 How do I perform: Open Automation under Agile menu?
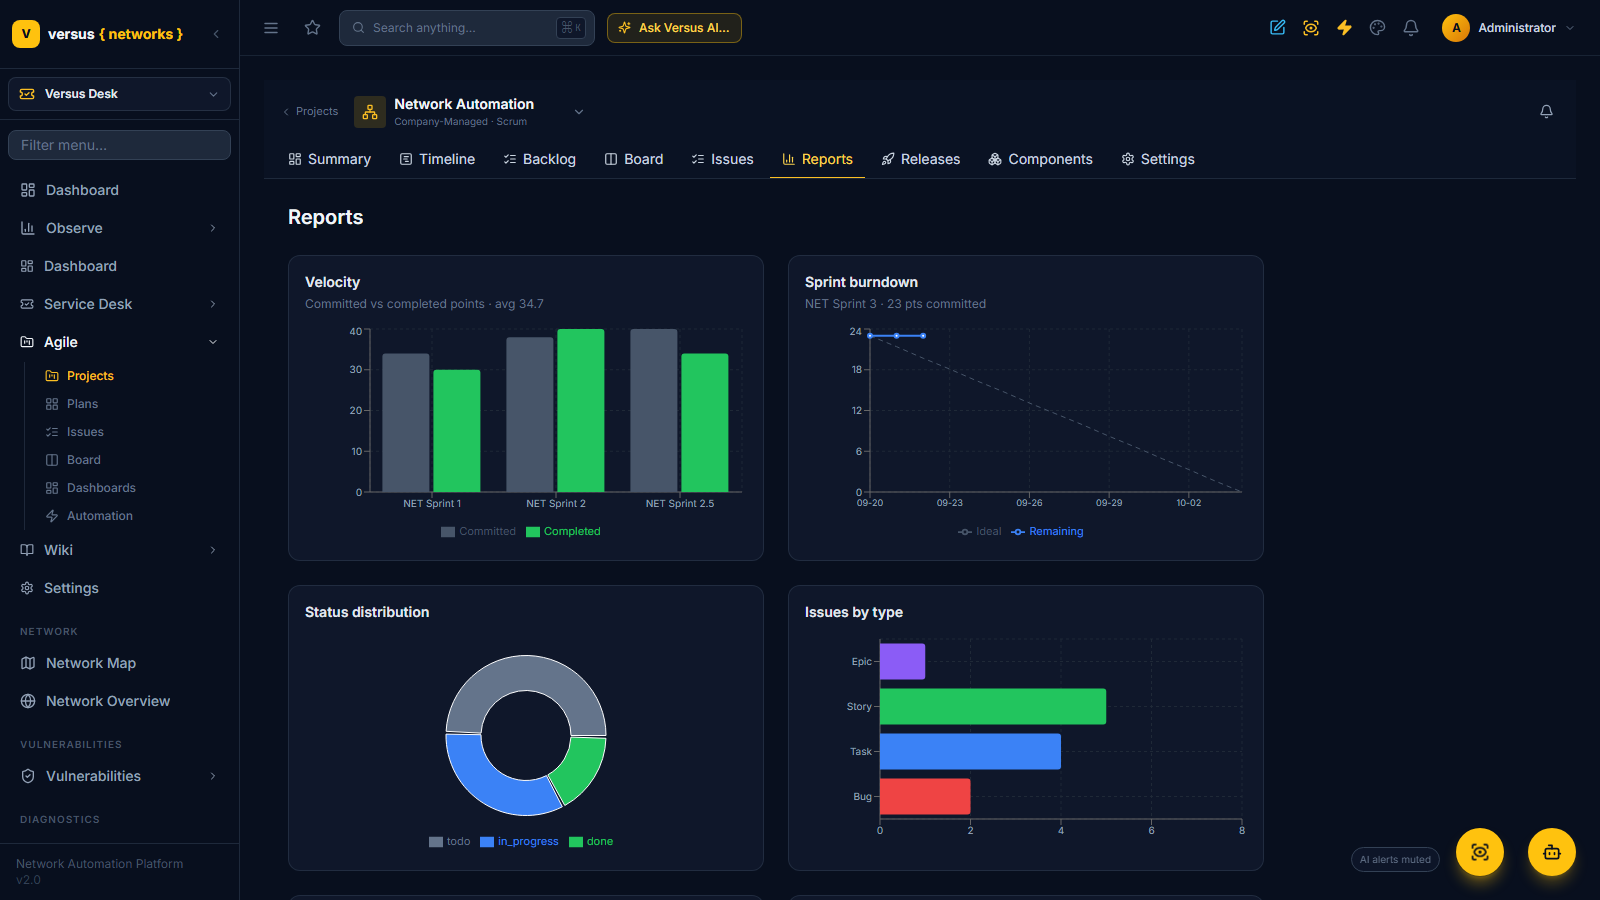[x=99, y=516]
